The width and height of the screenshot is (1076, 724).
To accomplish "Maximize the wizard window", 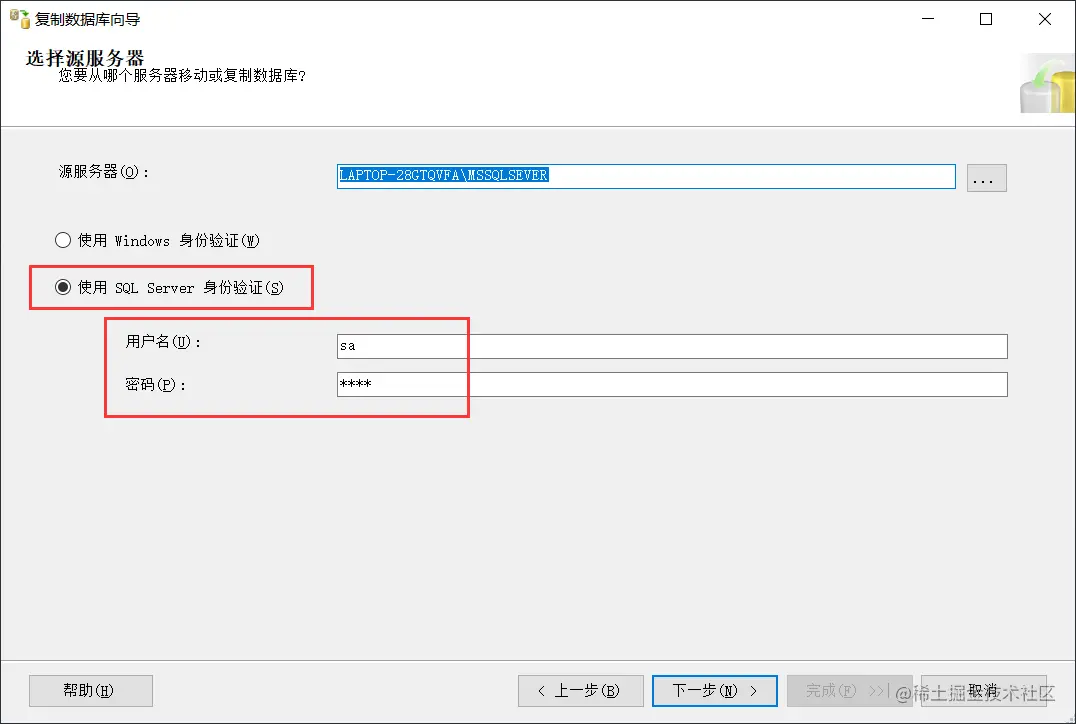I will 985,19.
